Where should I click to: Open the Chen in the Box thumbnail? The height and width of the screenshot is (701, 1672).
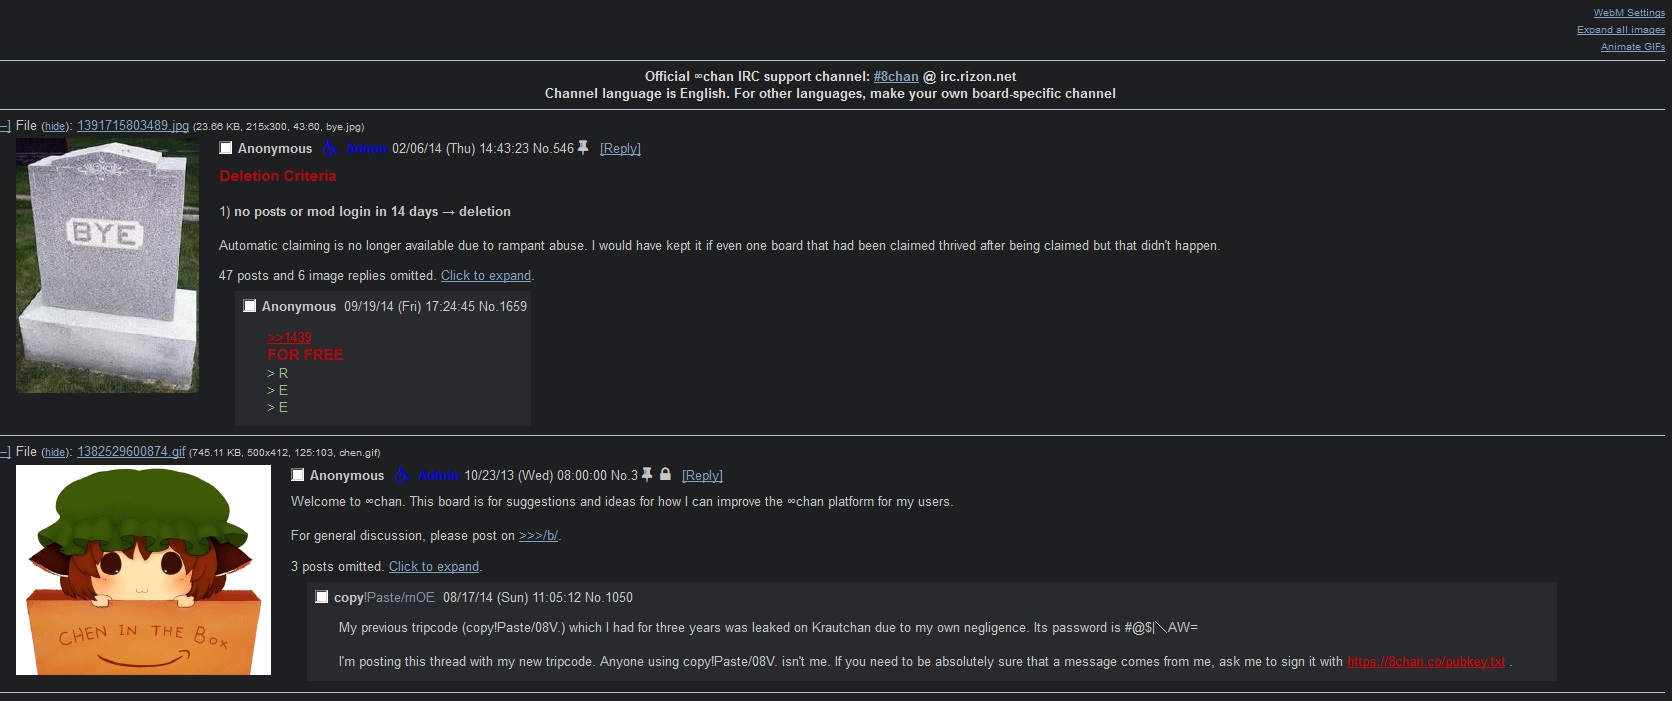coord(143,570)
